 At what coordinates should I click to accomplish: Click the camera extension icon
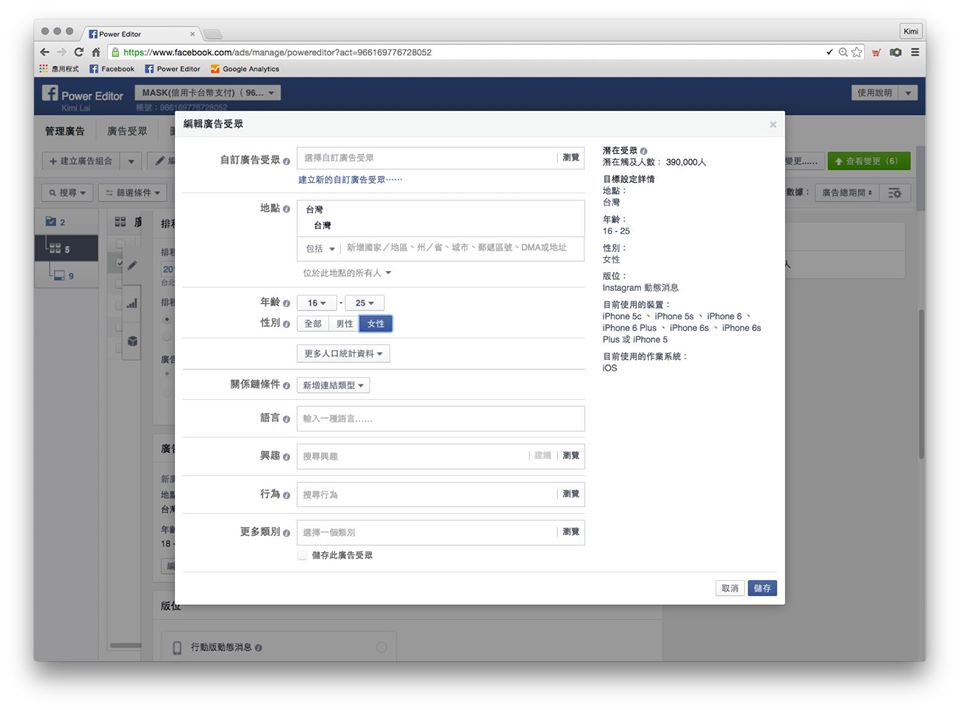(896, 52)
